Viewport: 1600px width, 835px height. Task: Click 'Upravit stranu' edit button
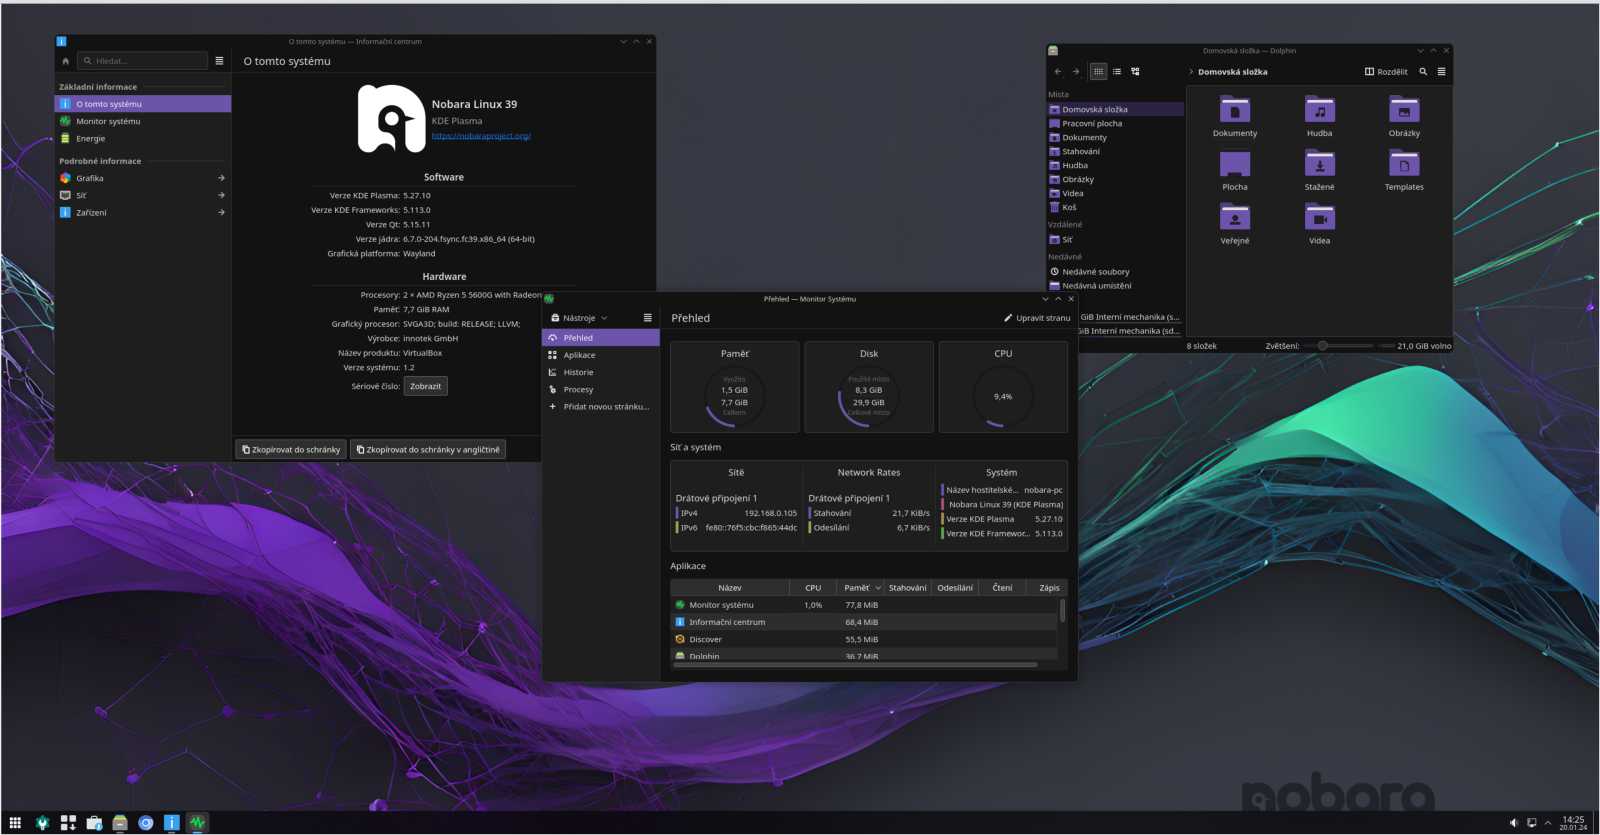(x=1037, y=318)
